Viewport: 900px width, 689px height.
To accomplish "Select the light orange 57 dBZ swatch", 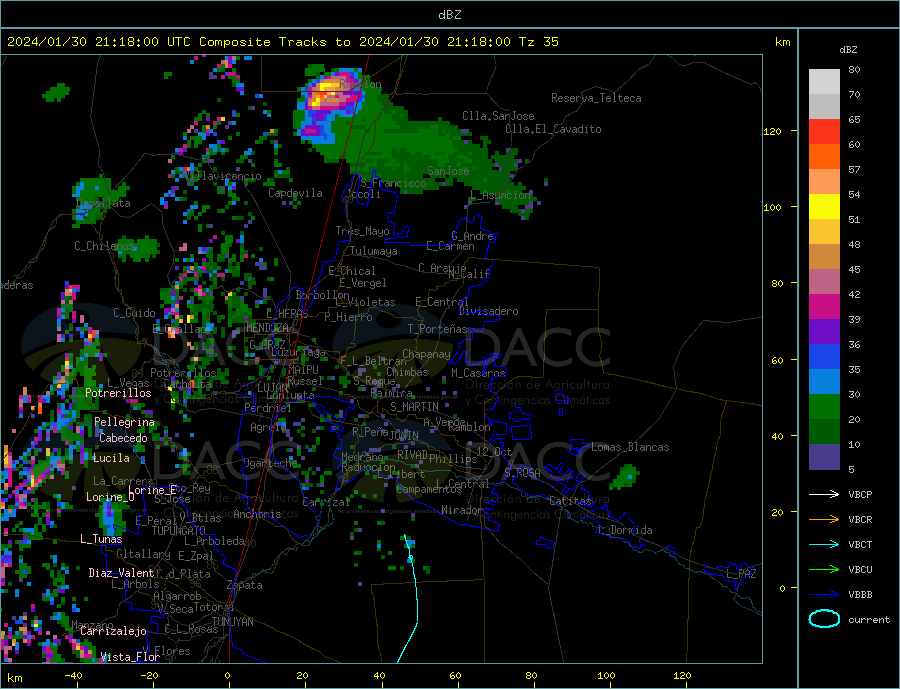I will pyautogui.click(x=824, y=181).
